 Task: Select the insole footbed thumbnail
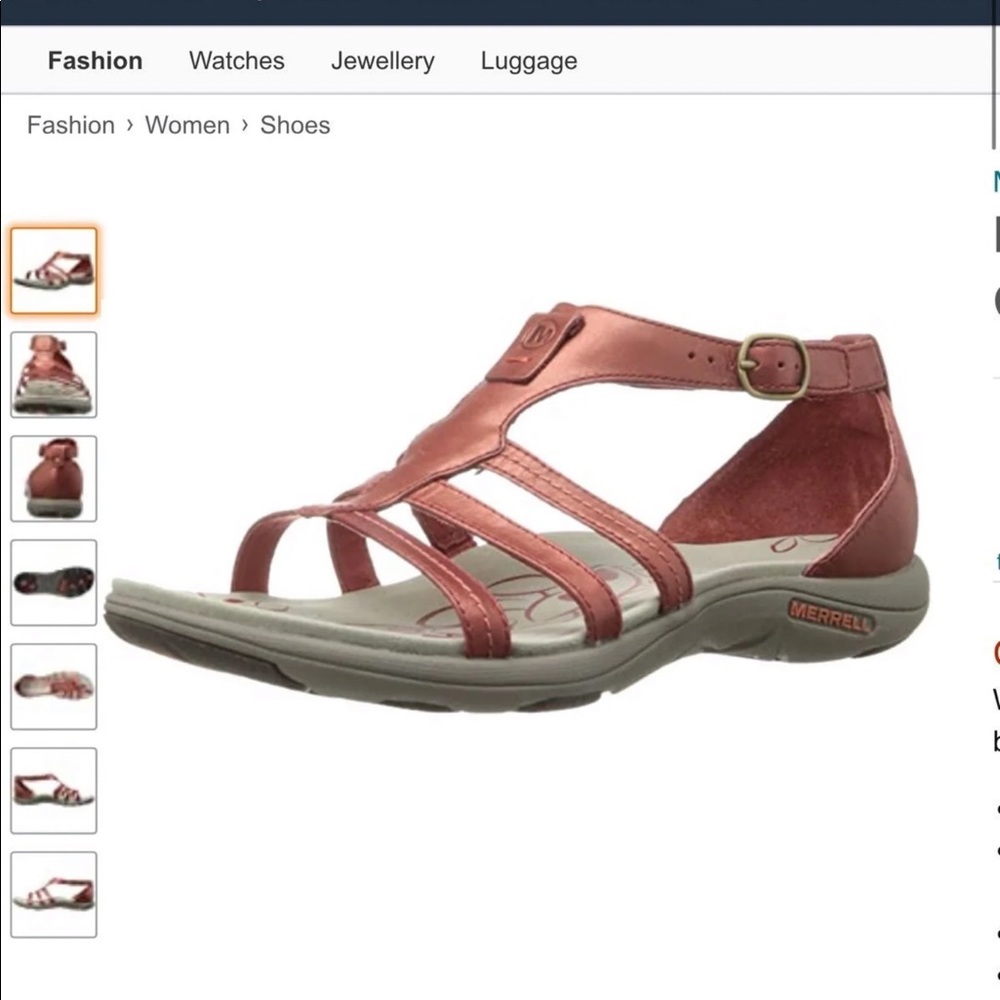click(x=54, y=688)
